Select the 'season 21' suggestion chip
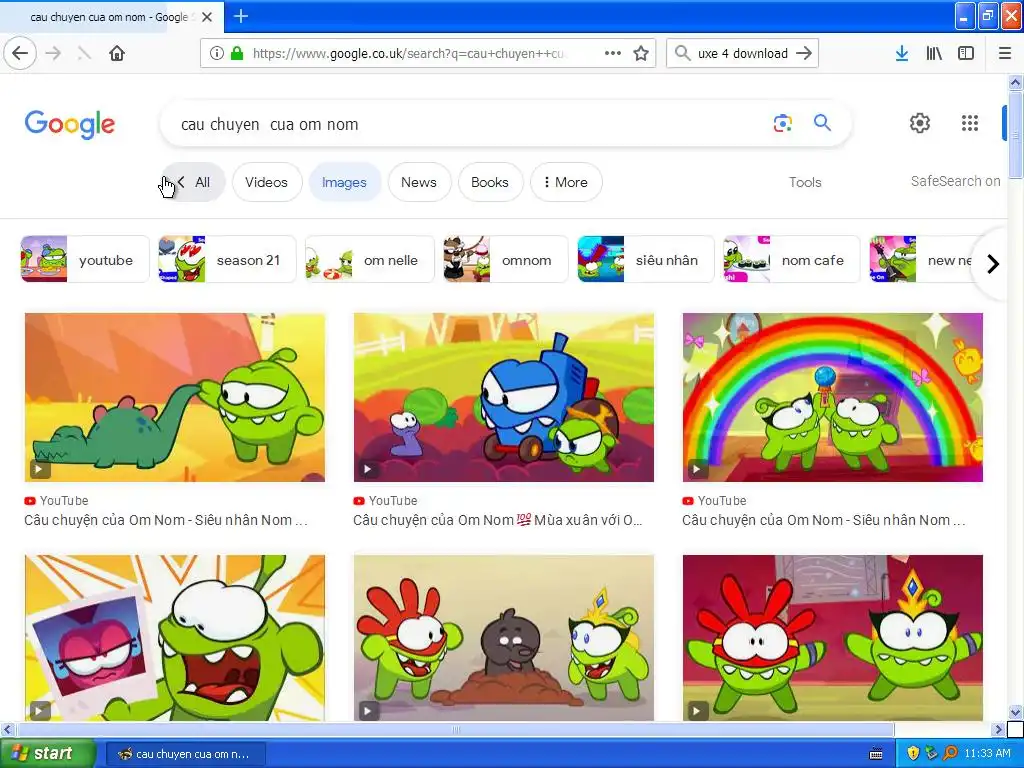The height and width of the screenshot is (768, 1024). click(227, 259)
